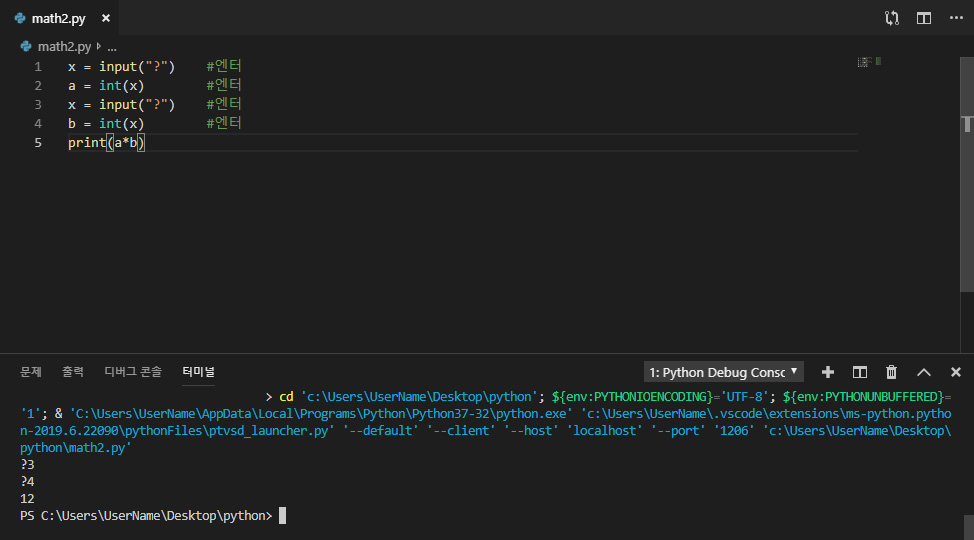Click the Python file icon in breadcrumb
This screenshot has width=974, height=540.
[25, 47]
